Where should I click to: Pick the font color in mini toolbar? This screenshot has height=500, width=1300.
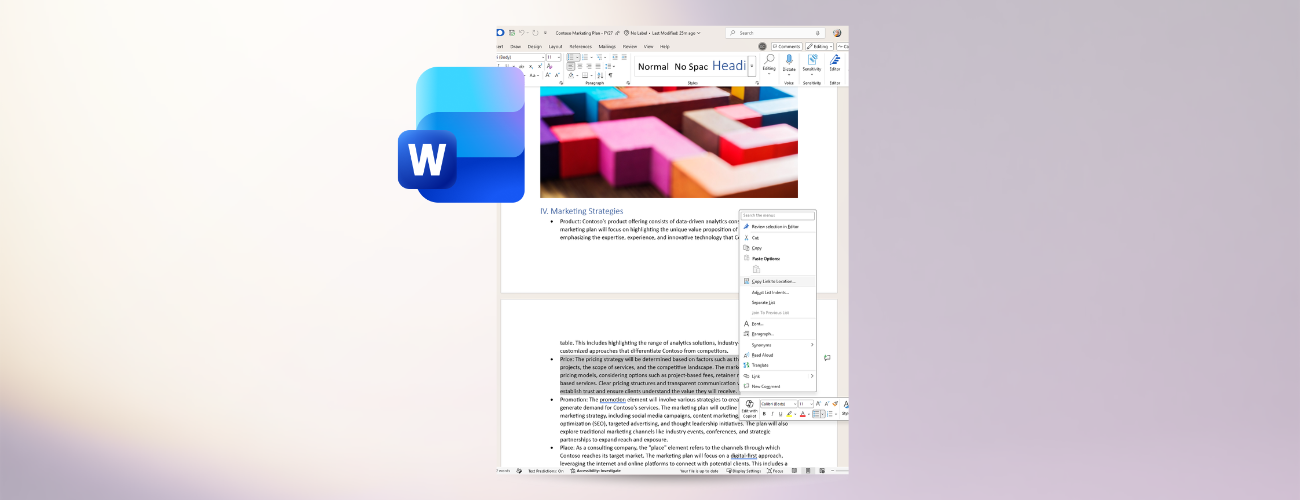(803, 414)
